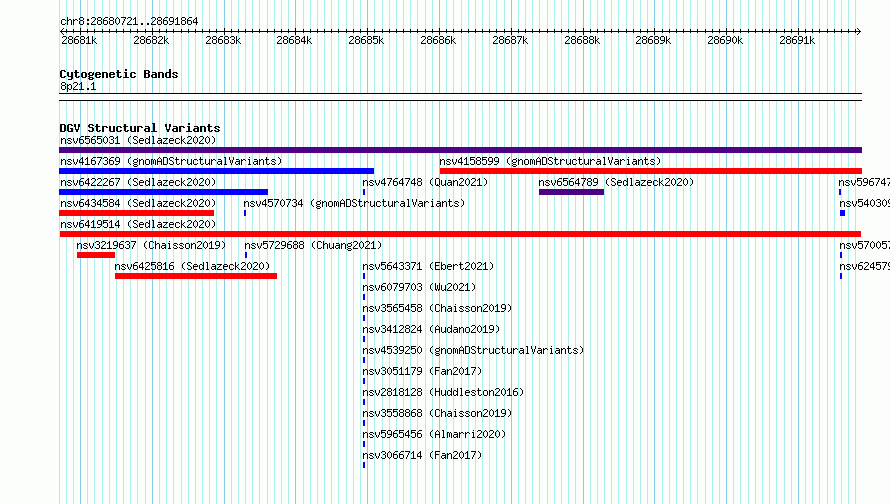Select nsv6419514 (Sedlazeck2020) variant label

[138, 224]
